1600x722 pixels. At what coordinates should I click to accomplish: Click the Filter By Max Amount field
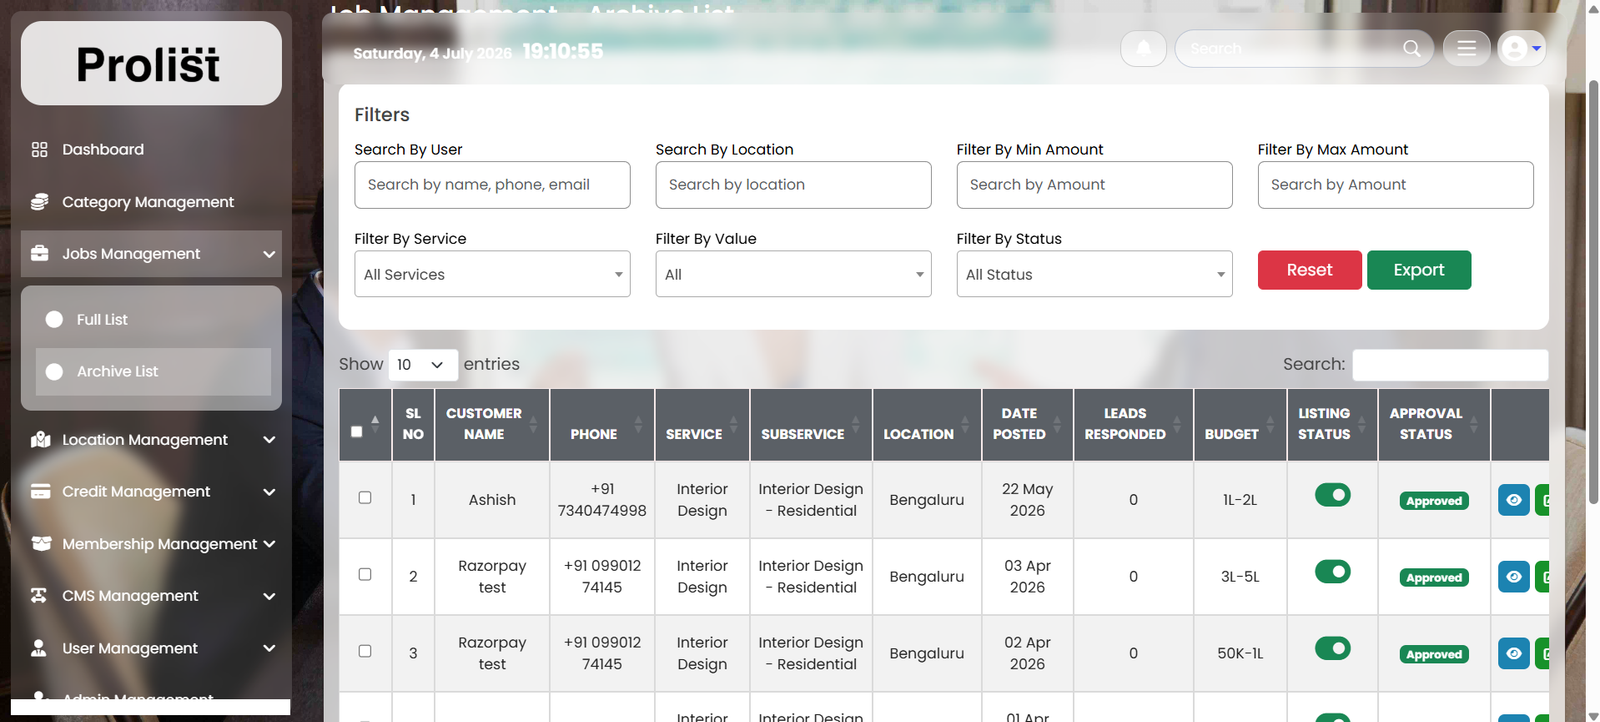coord(1395,185)
